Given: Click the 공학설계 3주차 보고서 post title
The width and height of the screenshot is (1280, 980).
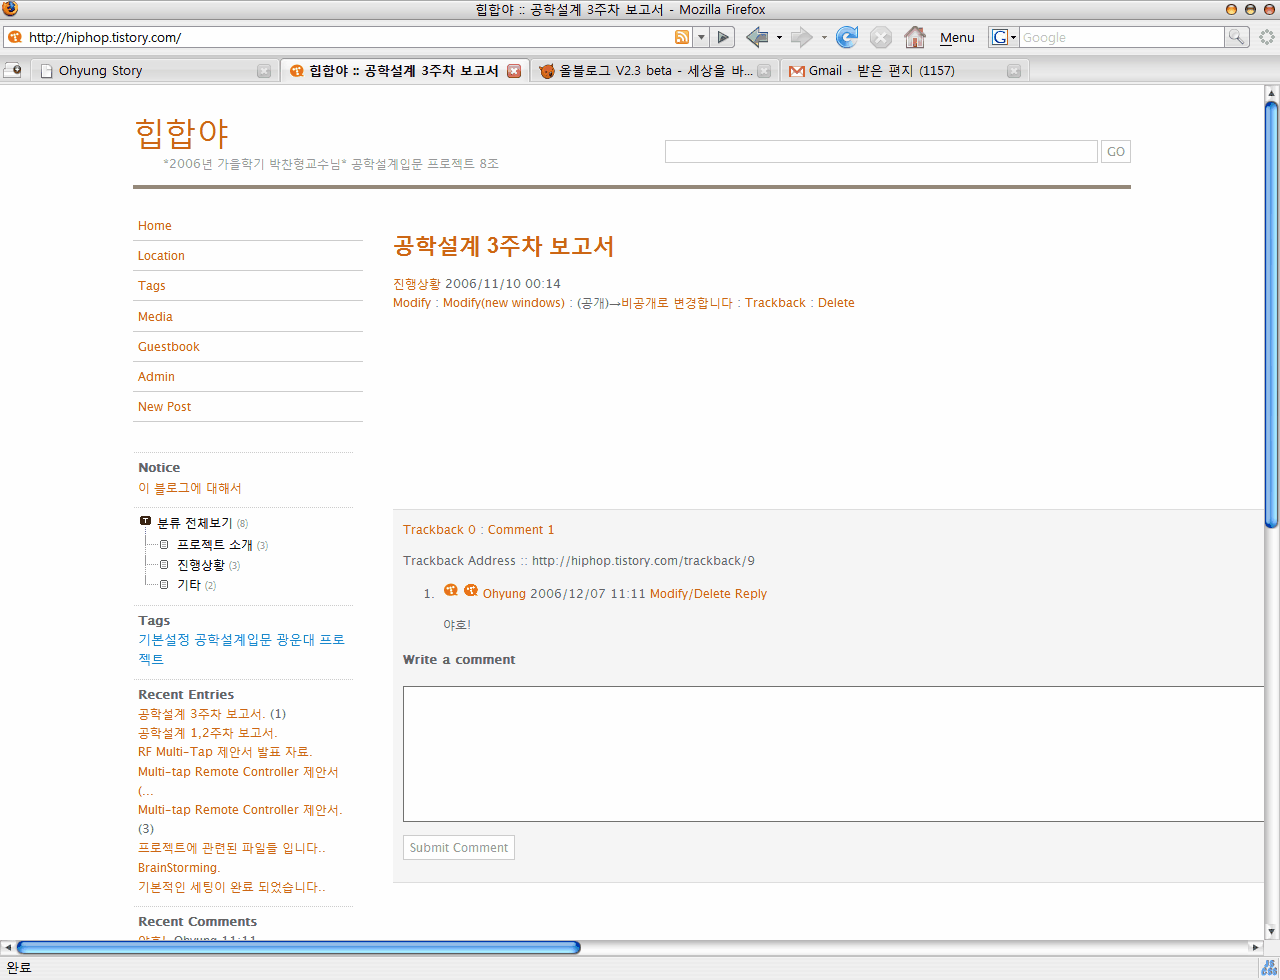Looking at the screenshot, I should tap(503, 246).
